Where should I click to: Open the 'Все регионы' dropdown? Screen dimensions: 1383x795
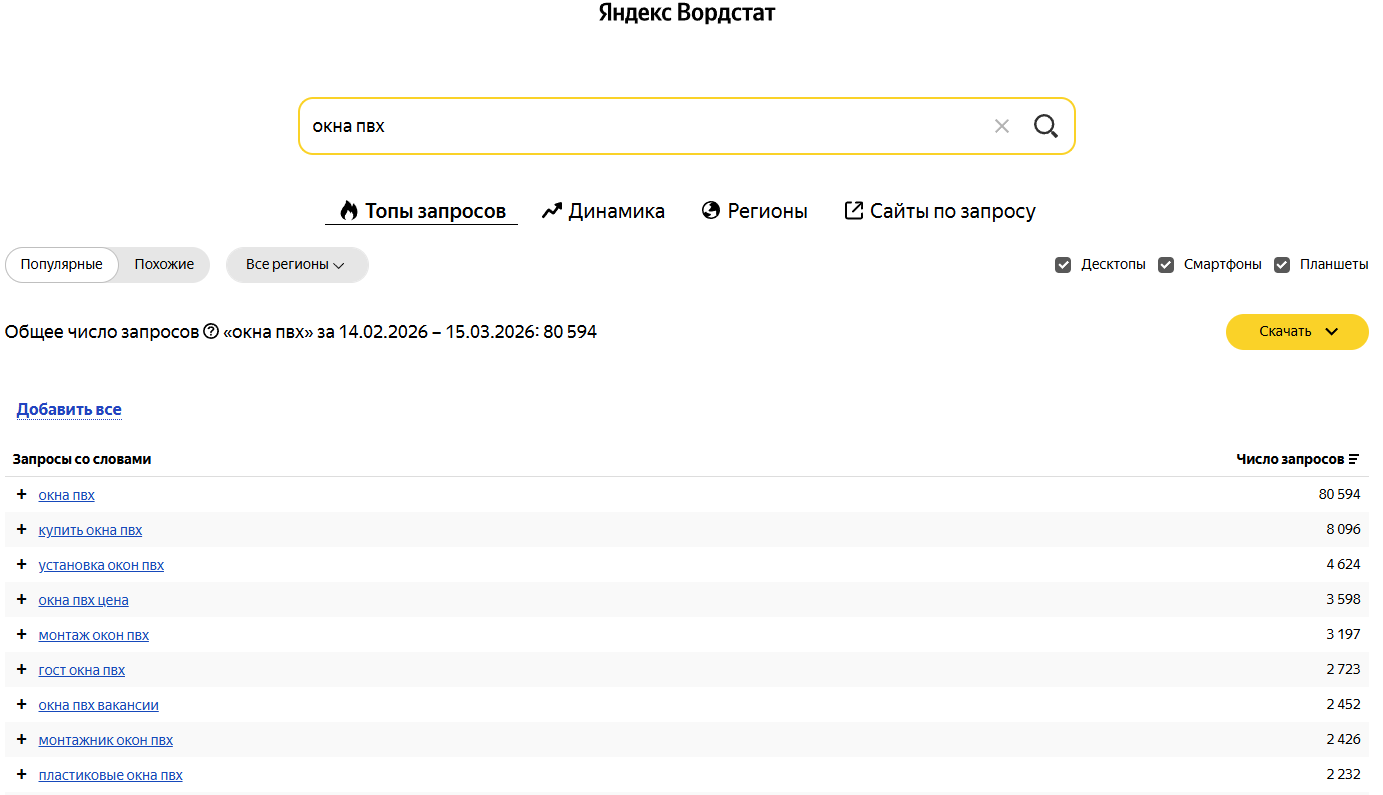pyautogui.click(x=297, y=265)
